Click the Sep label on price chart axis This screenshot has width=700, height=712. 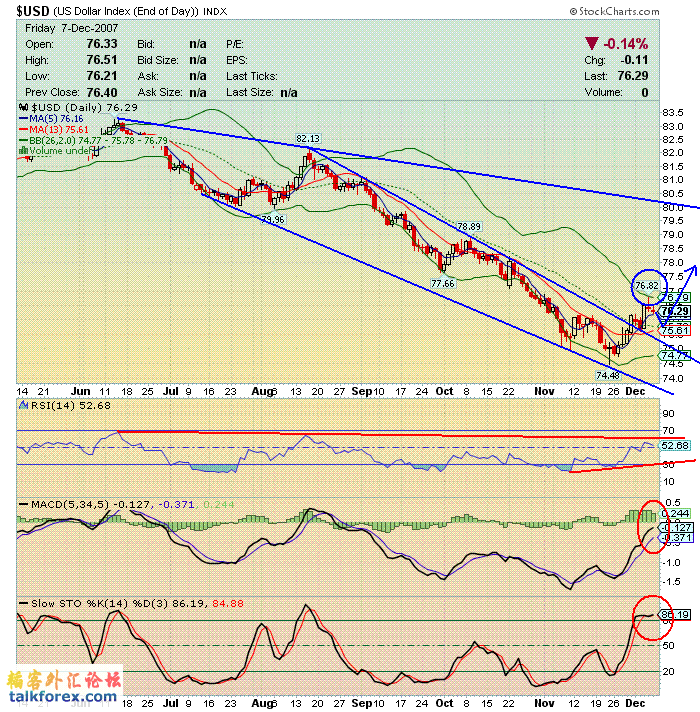tap(362, 391)
